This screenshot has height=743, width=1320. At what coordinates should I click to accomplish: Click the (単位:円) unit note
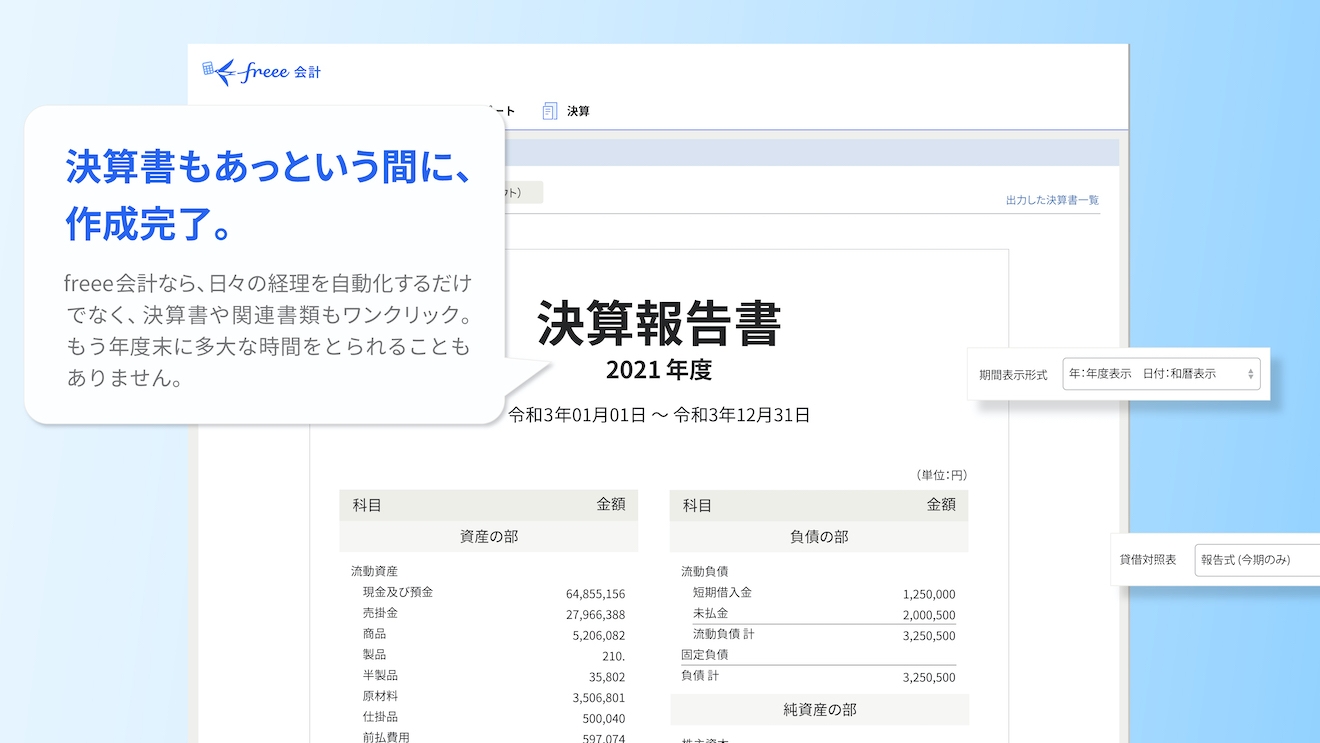(941, 475)
